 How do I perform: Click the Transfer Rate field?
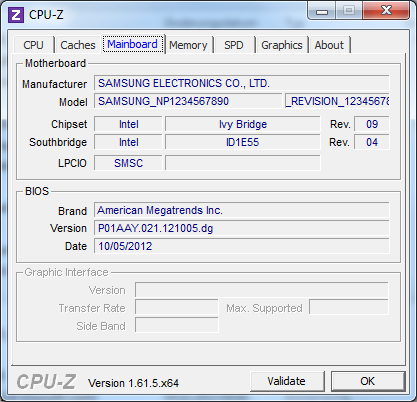[177, 307]
